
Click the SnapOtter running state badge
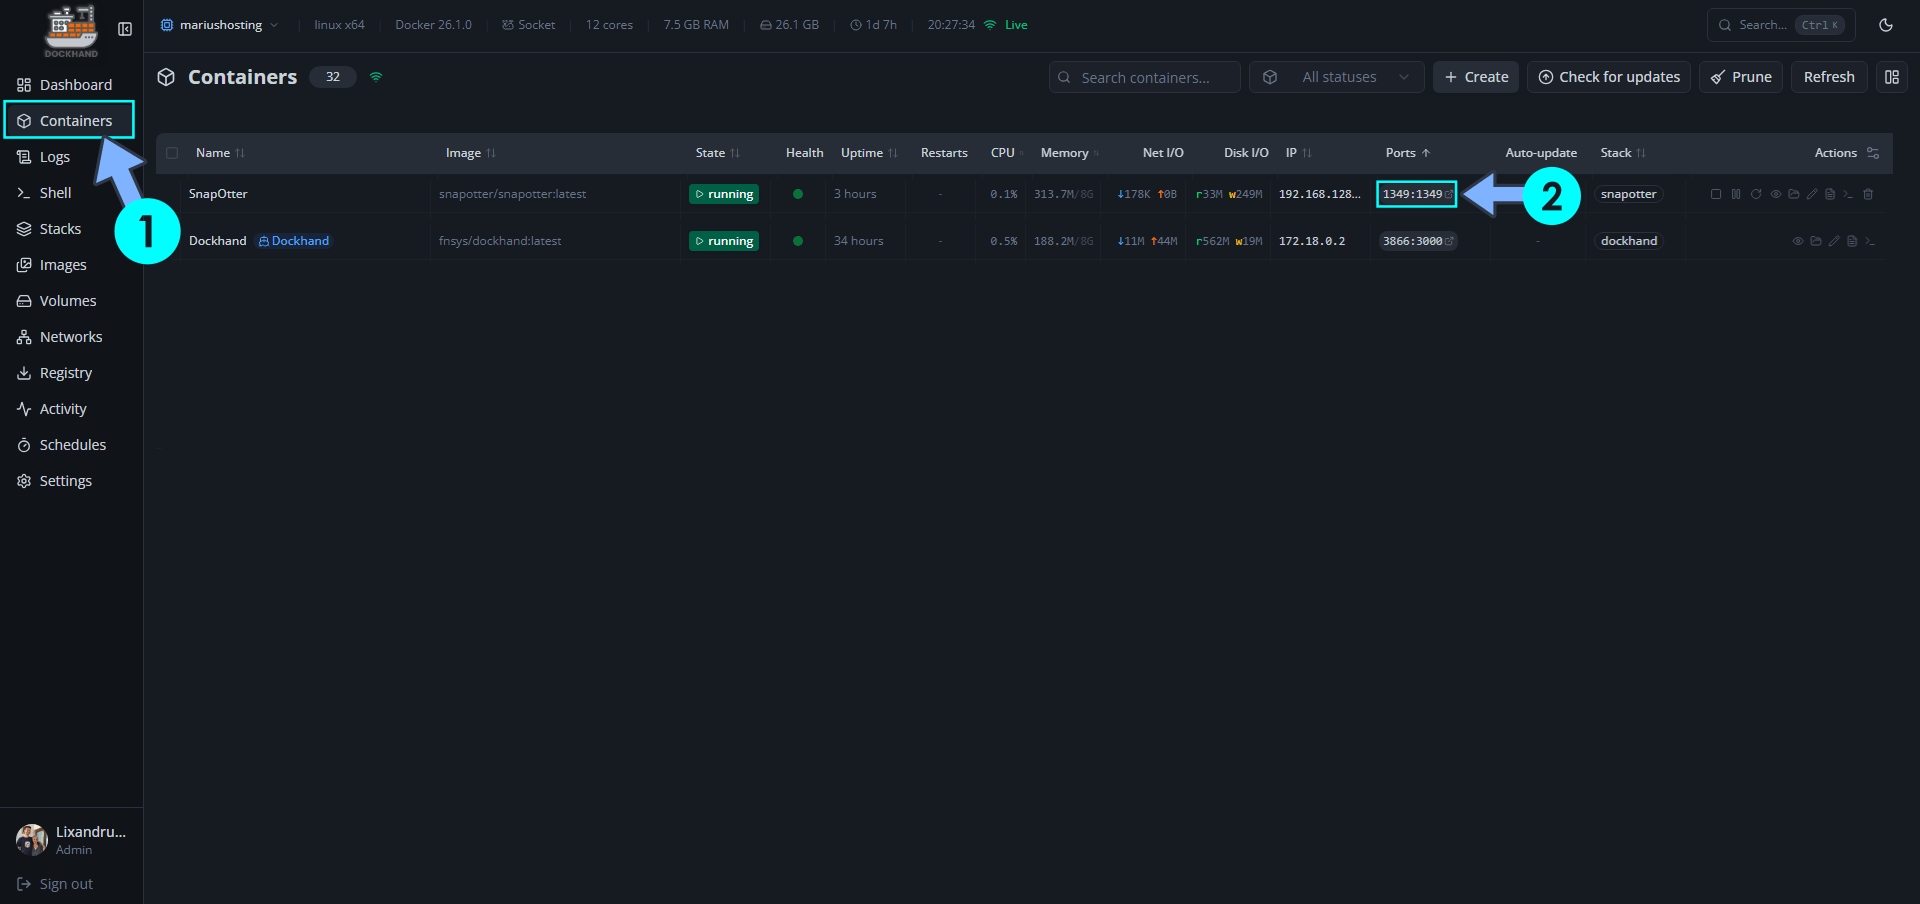724,194
